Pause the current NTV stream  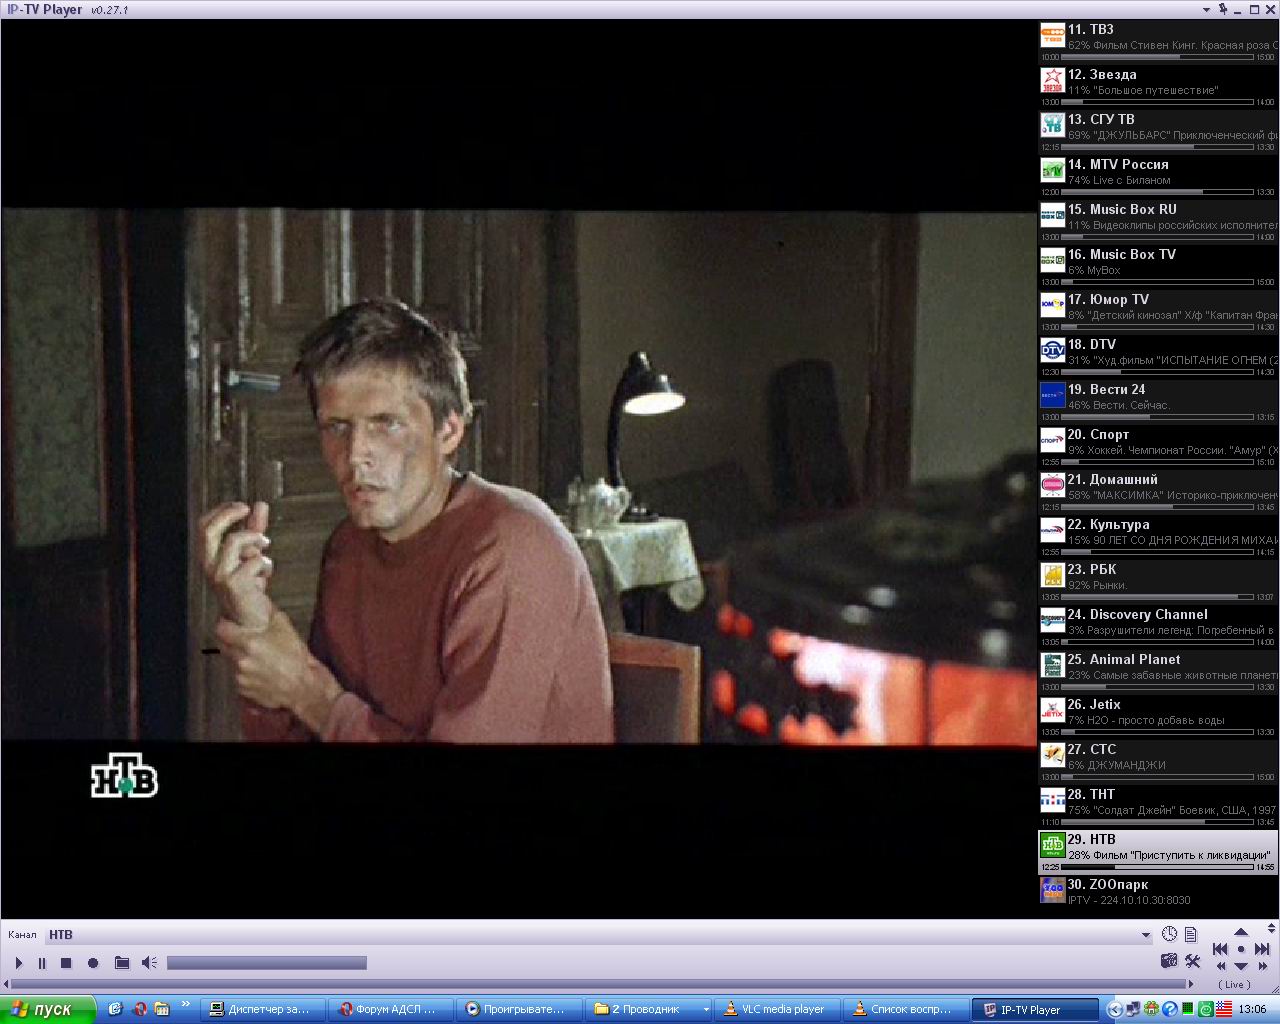(42, 963)
